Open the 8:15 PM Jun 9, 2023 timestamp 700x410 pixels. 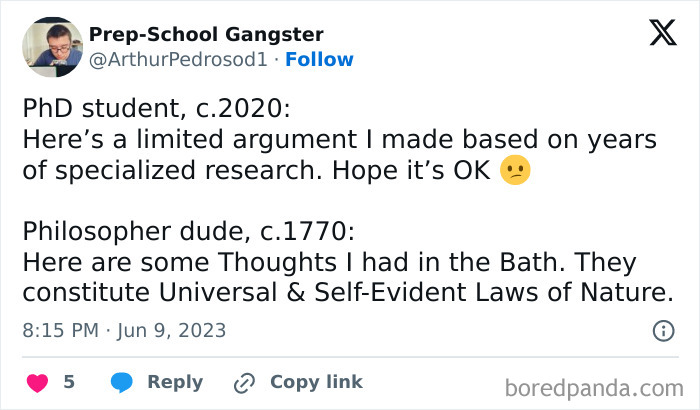coord(124,330)
